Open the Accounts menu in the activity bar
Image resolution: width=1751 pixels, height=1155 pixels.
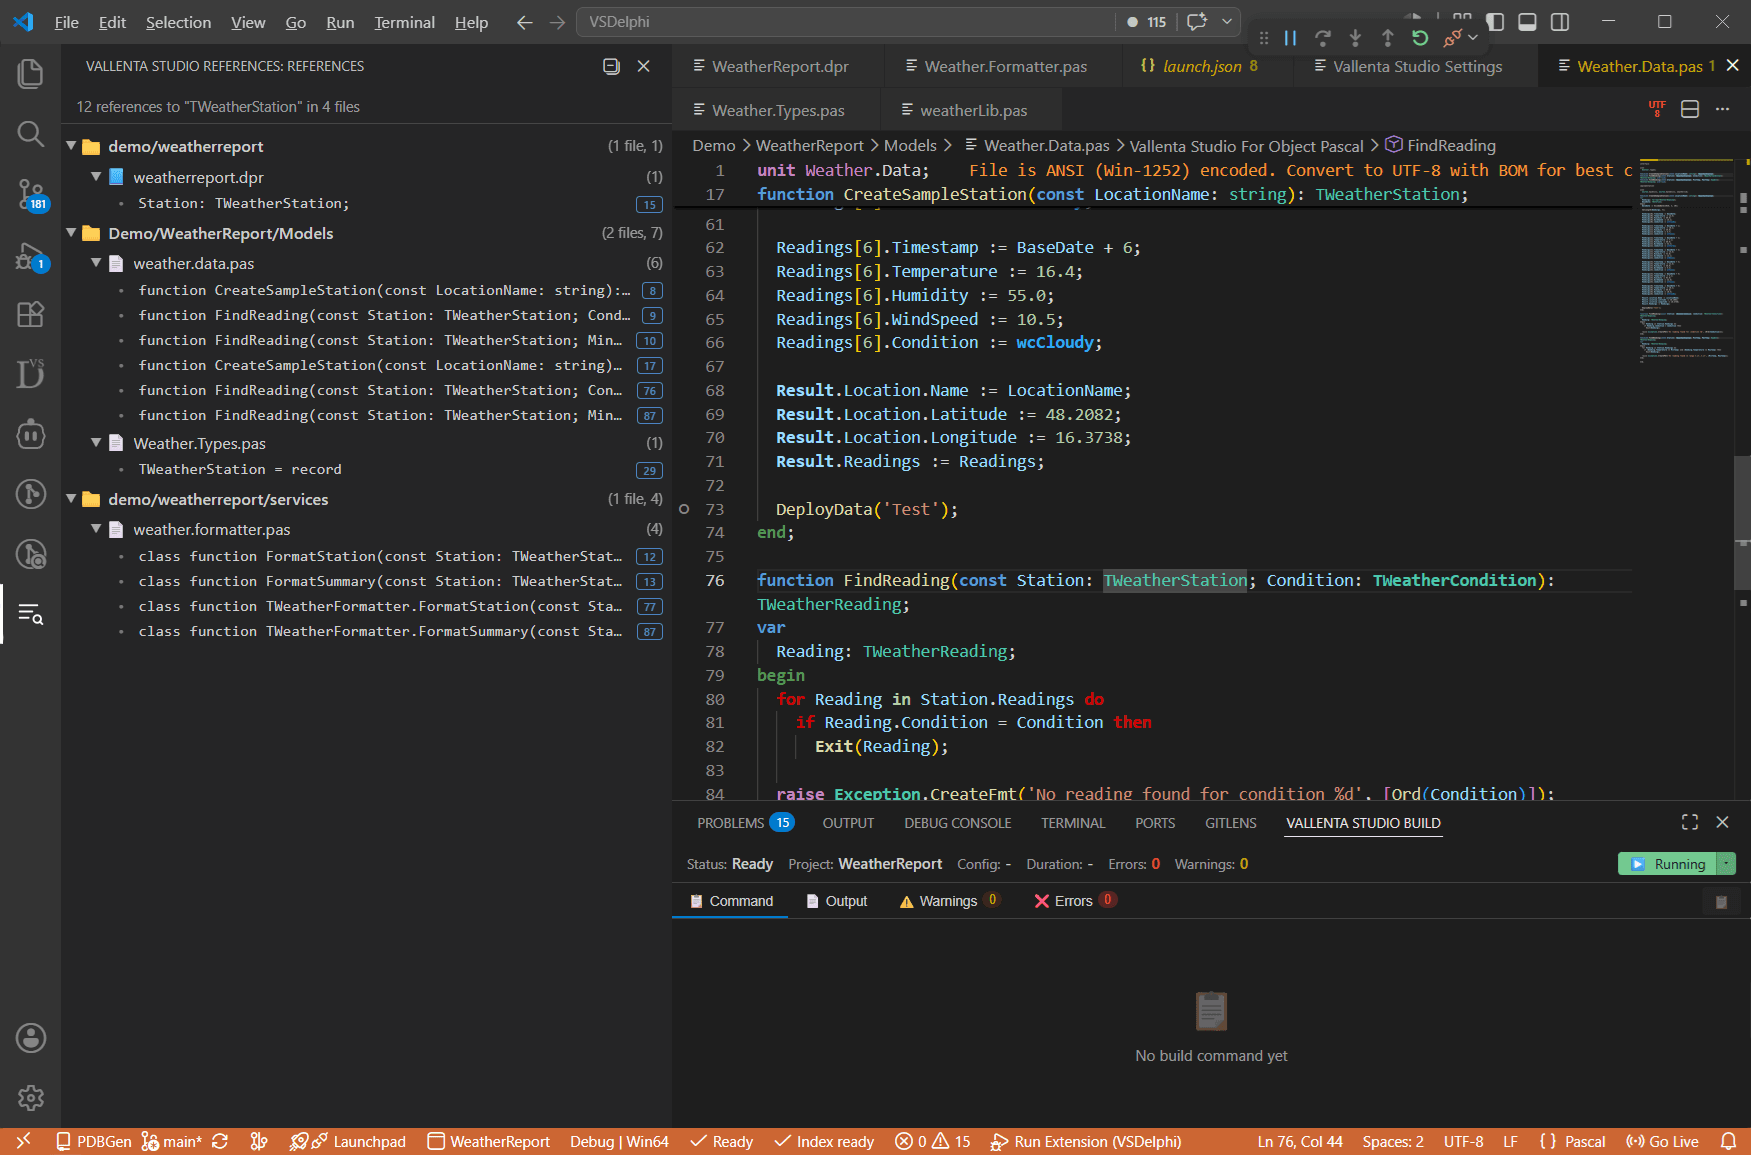[31, 1038]
